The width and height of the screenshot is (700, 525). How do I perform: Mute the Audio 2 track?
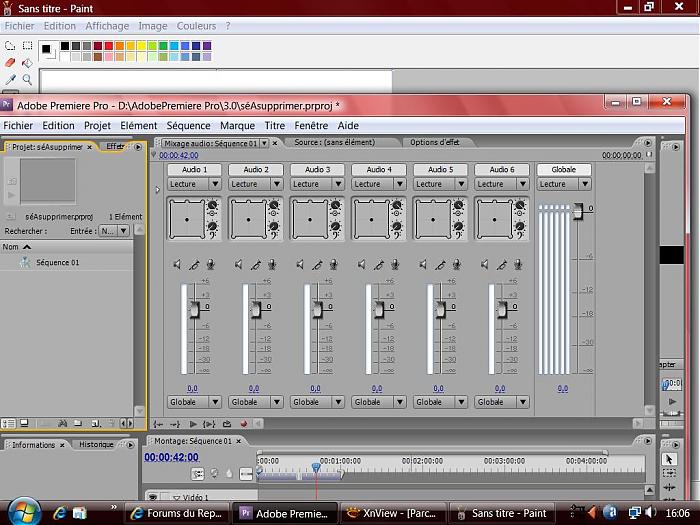pyautogui.click(x=239, y=265)
